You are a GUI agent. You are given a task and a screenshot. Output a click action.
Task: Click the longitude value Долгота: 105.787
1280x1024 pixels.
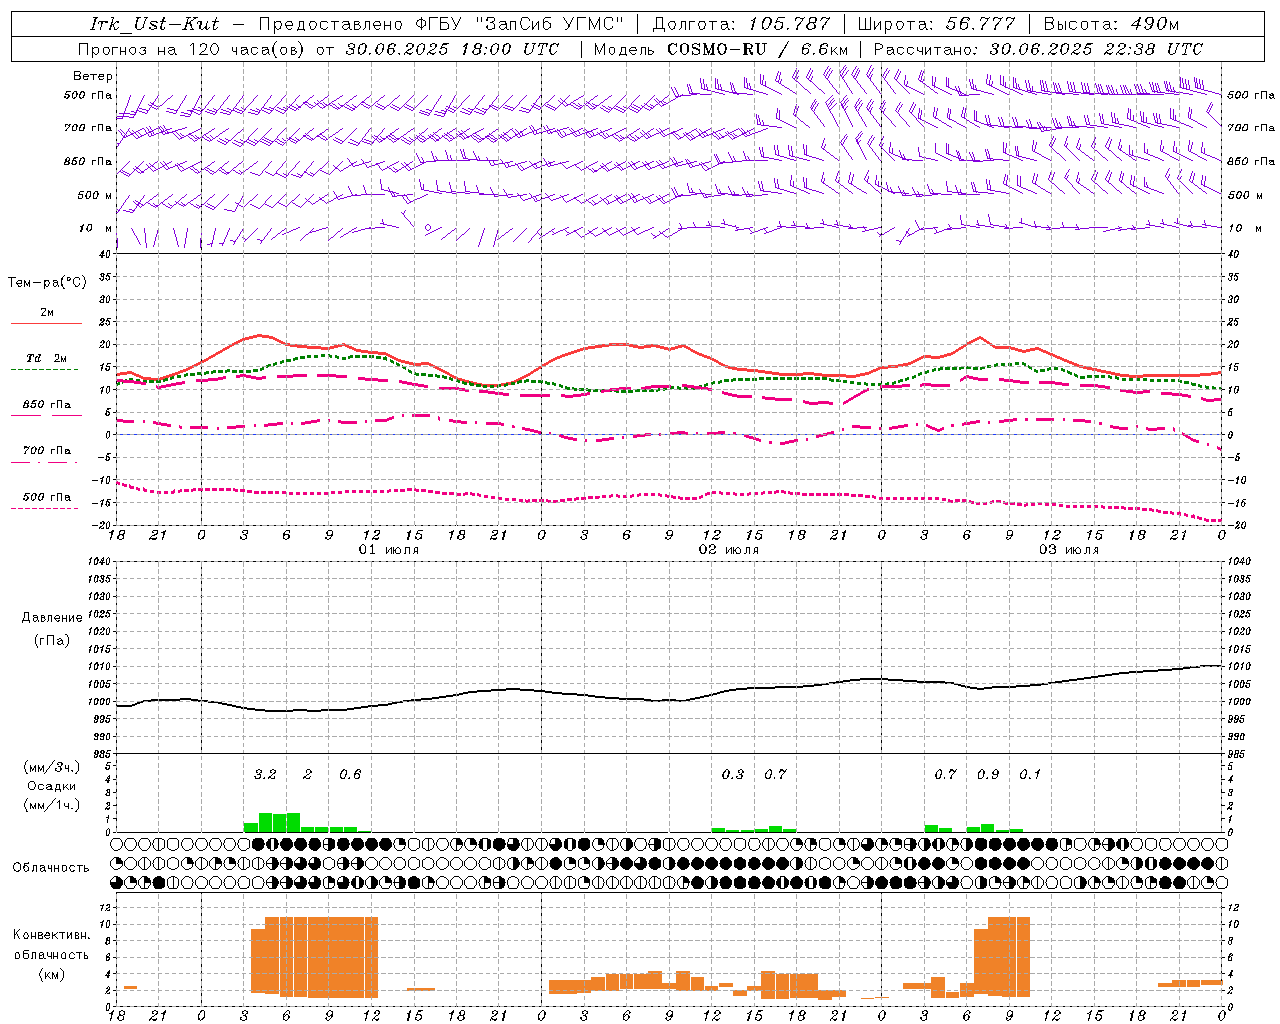coord(741,24)
